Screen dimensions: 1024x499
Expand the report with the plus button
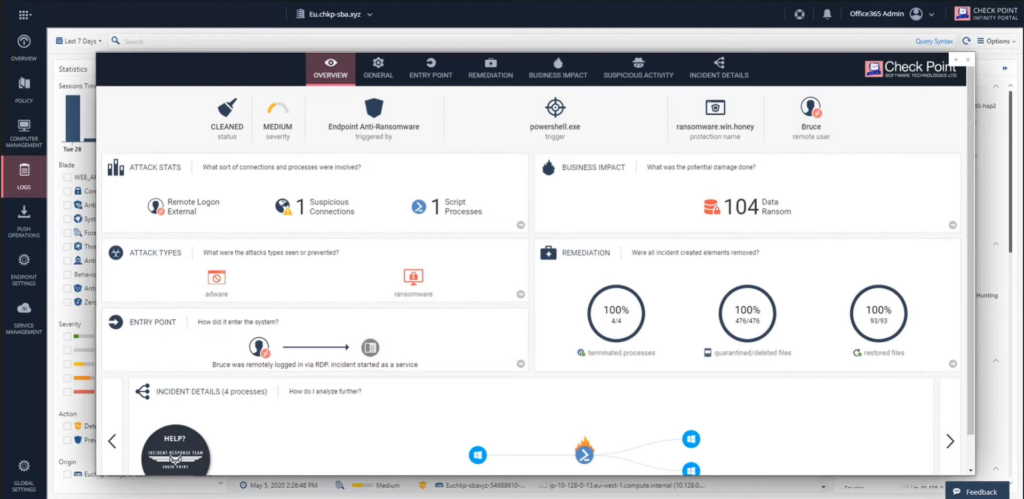tap(956, 59)
